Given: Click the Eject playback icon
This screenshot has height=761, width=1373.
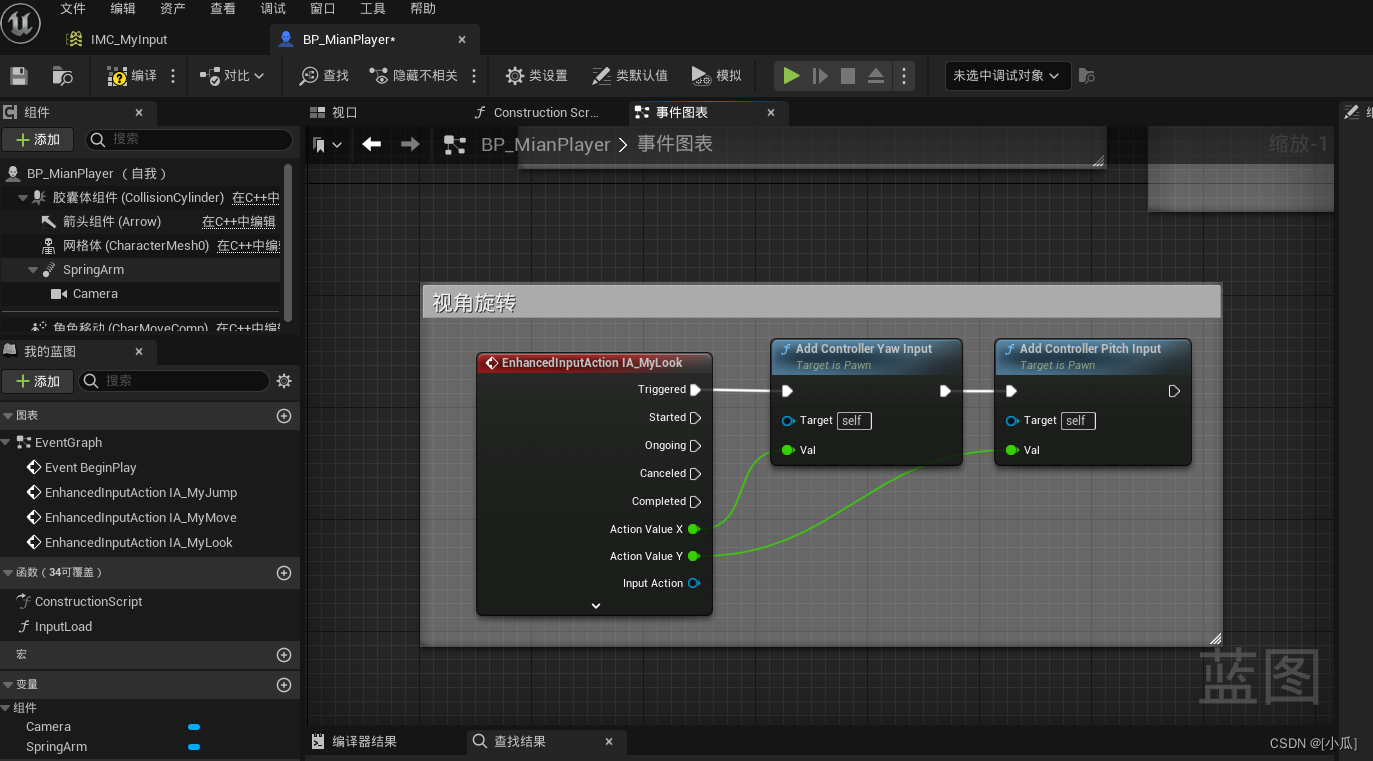Looking at the screenshot, I should [875, 76].
